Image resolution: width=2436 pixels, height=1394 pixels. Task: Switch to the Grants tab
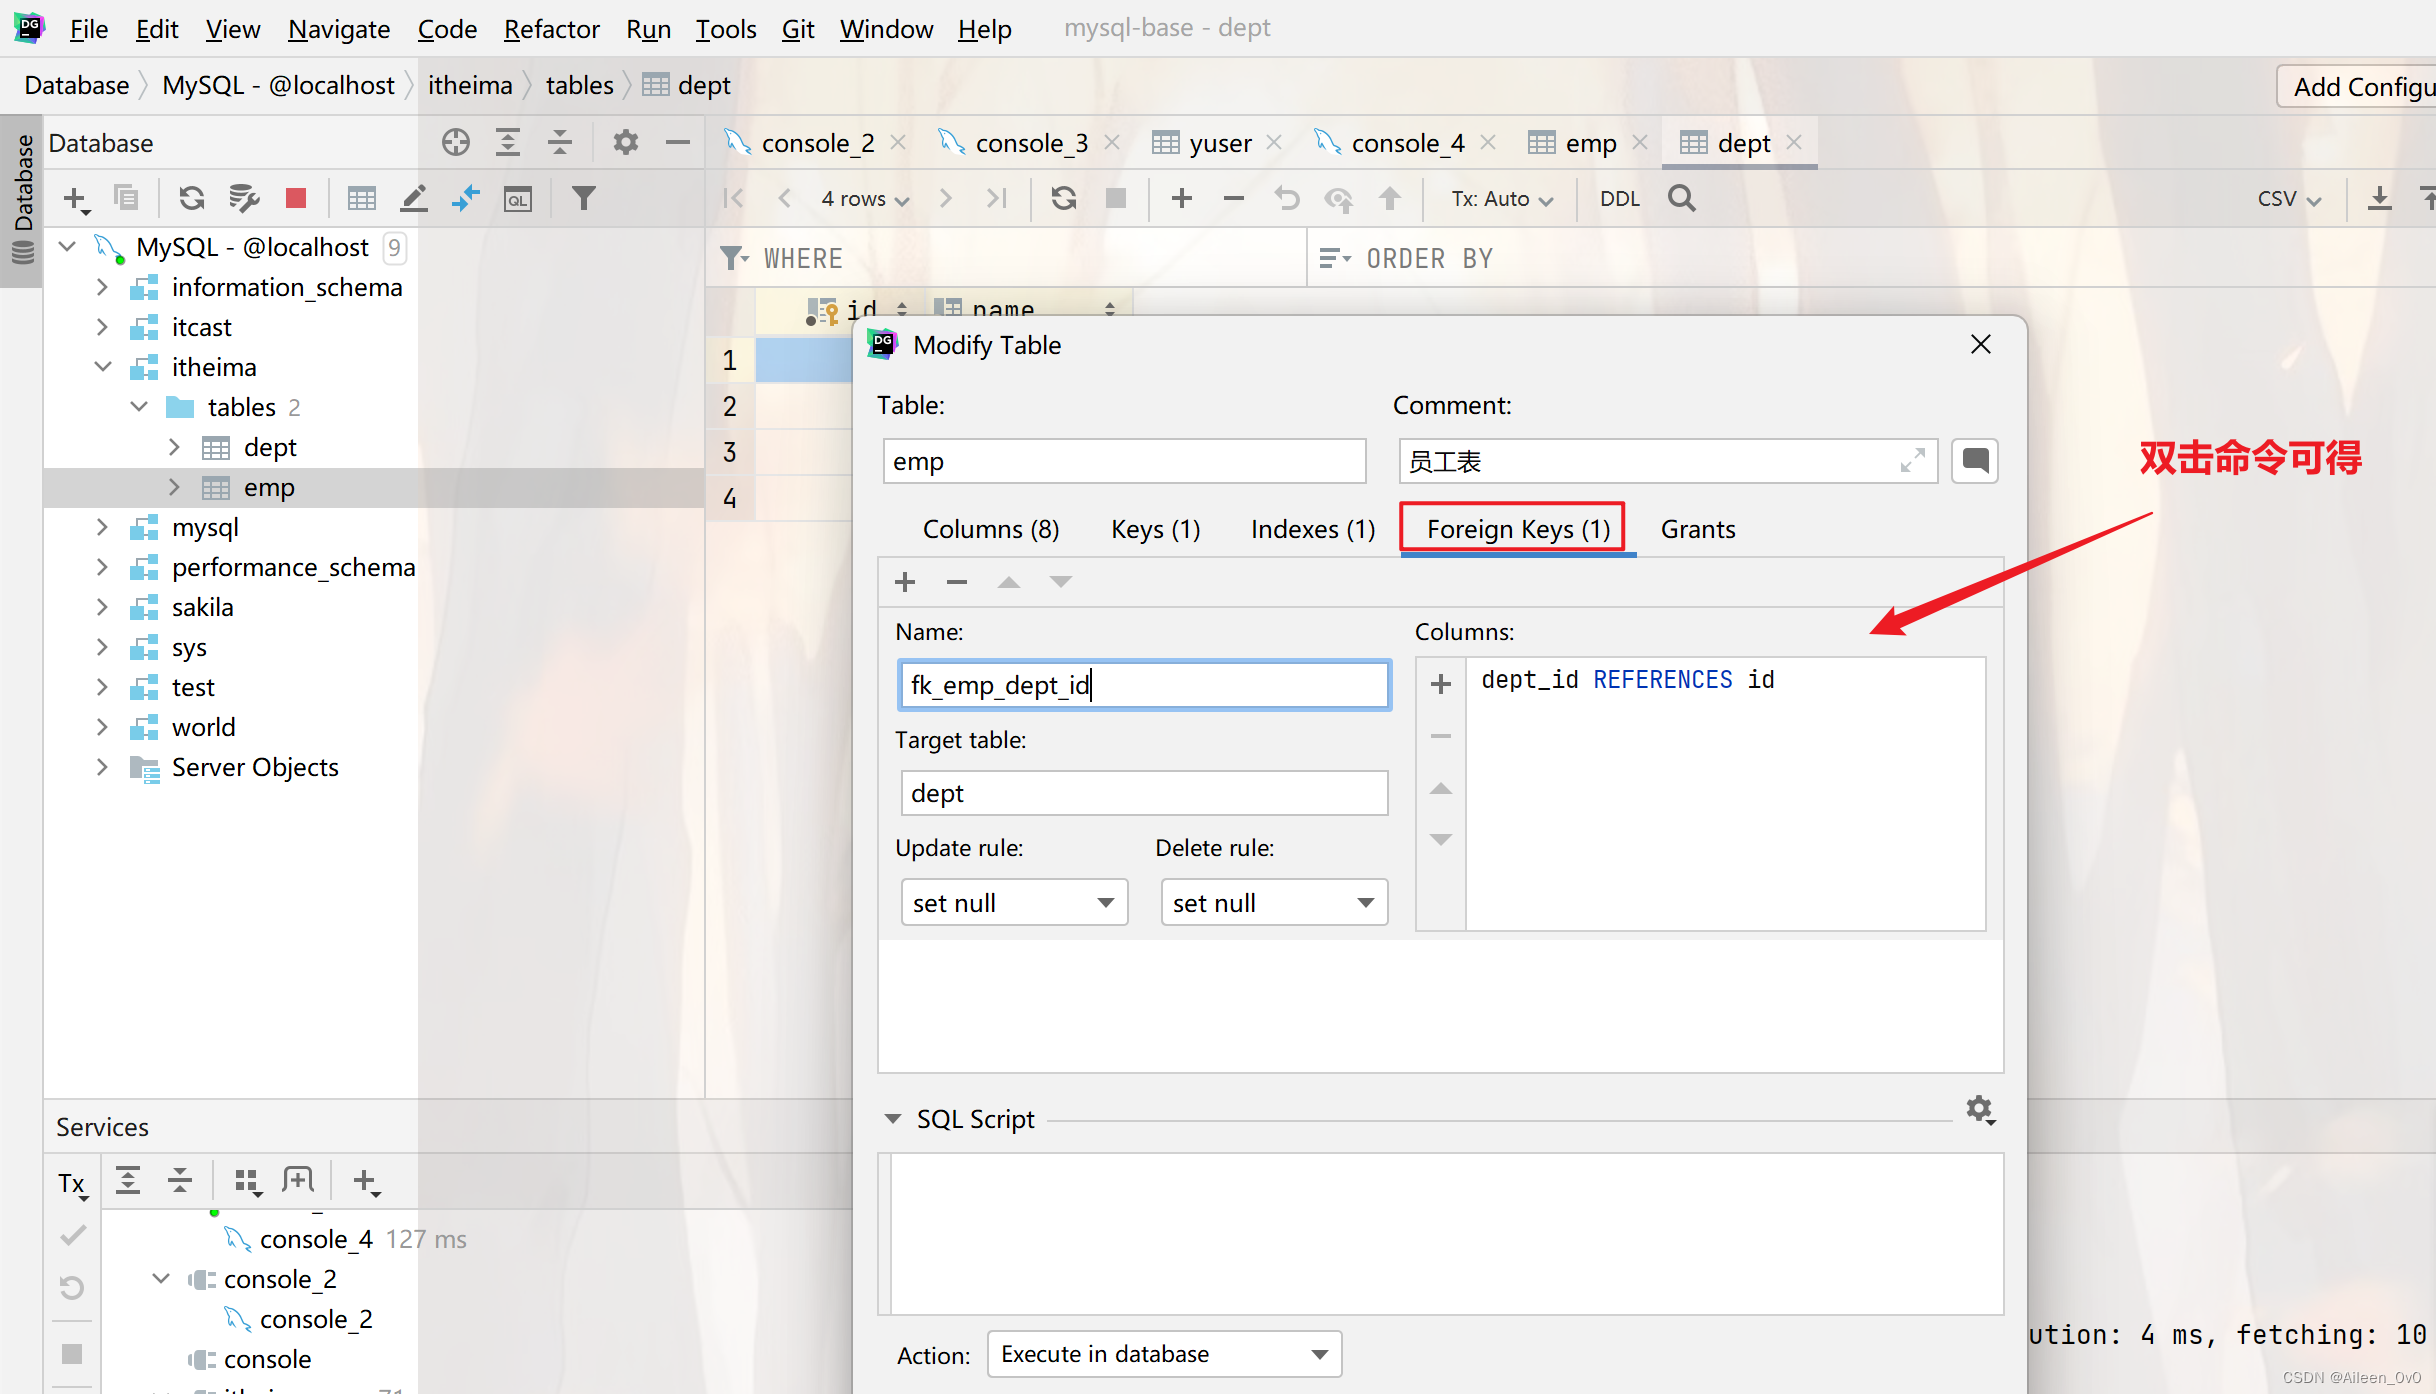click(1698, 529)
